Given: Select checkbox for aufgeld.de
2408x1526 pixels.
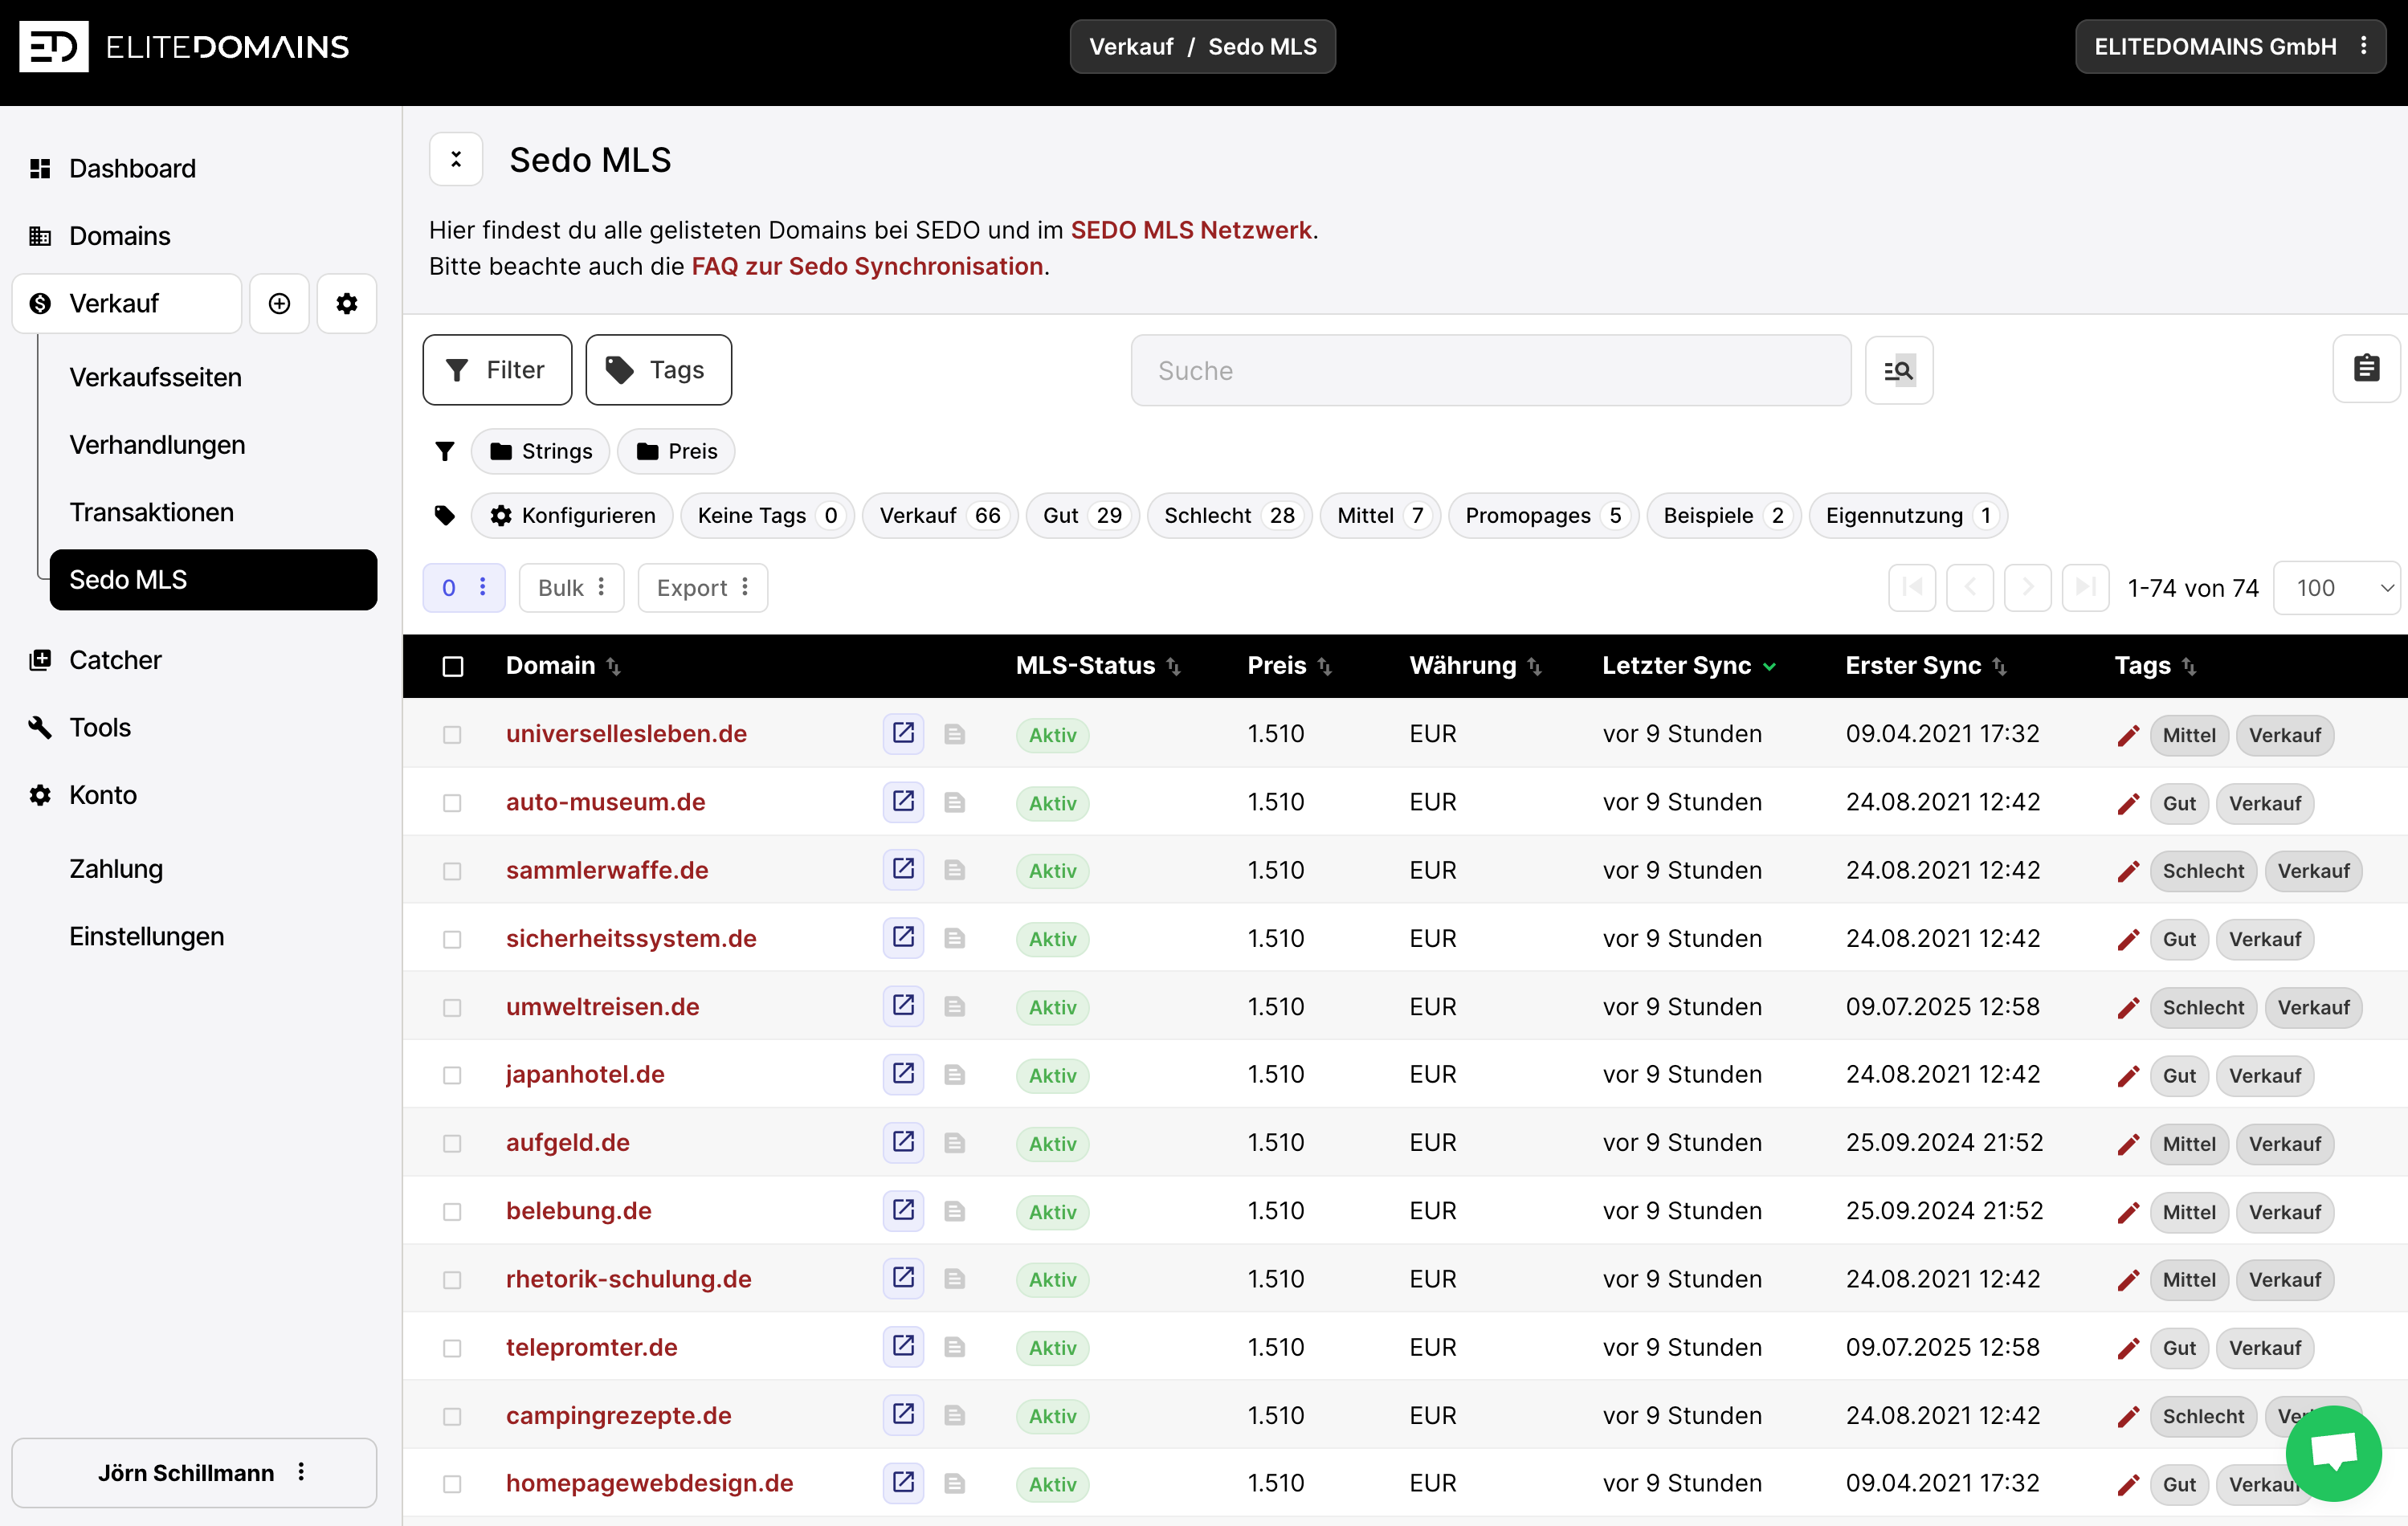Looking at the screenshot, I should pos(452,1143).
